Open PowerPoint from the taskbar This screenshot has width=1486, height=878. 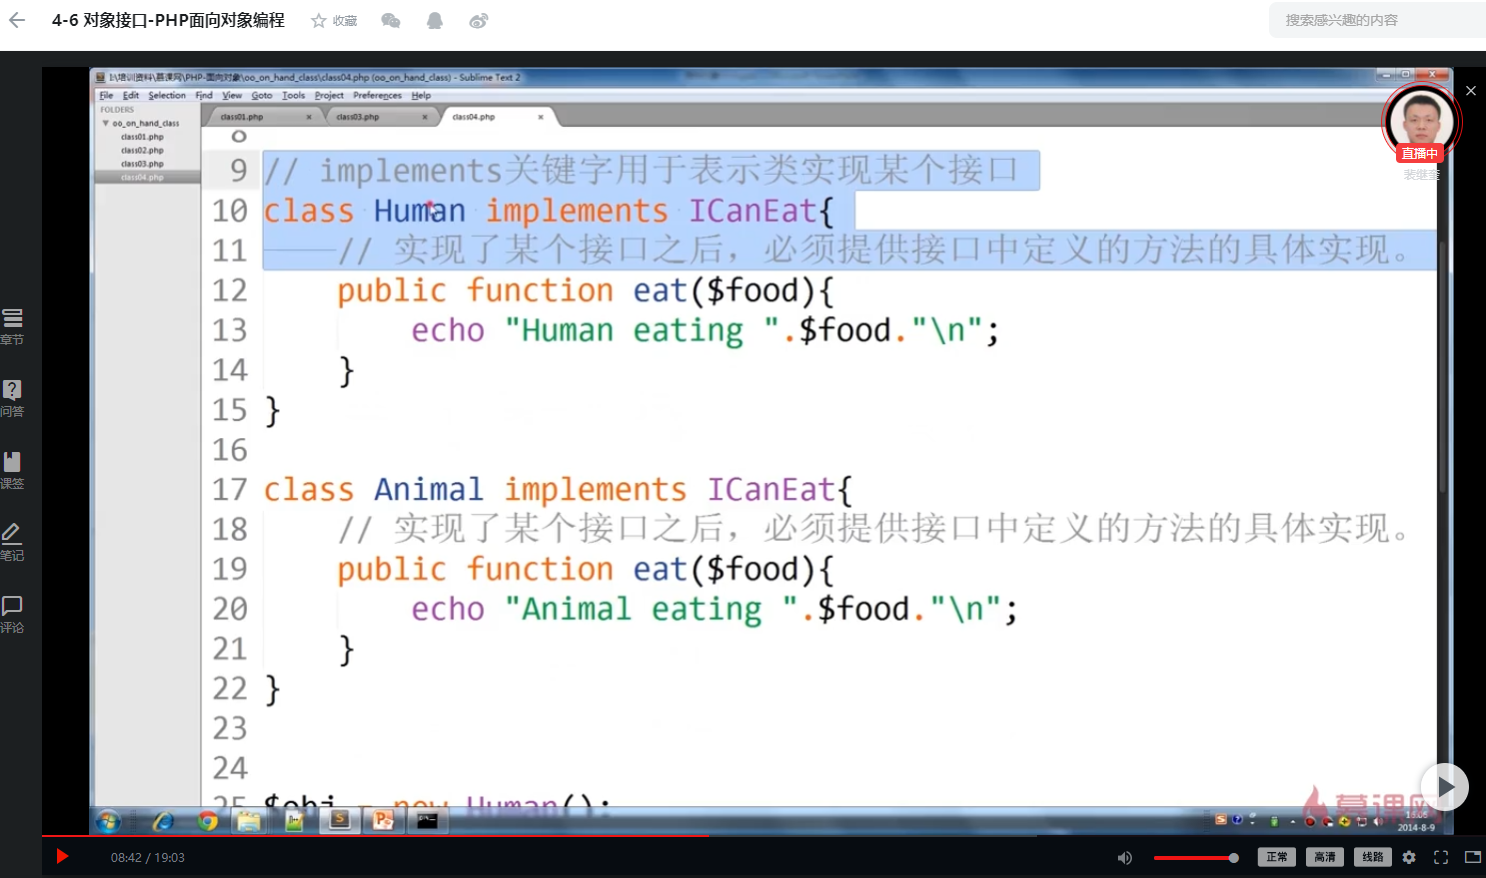point(383,820)
